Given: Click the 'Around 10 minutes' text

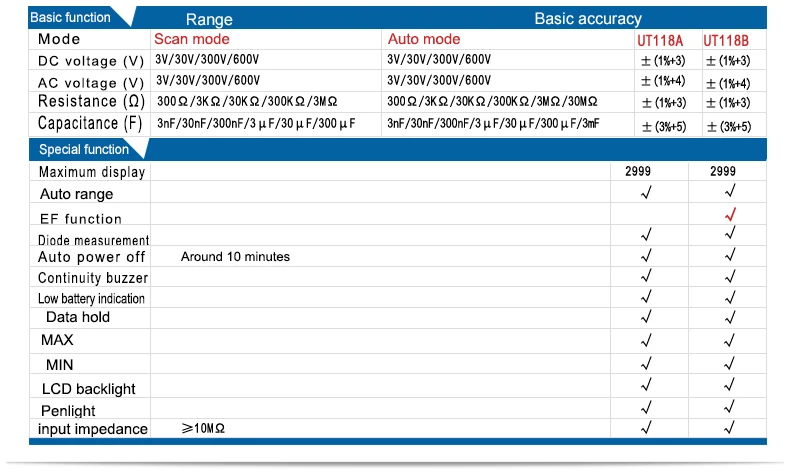Looking at the screenshot, I should click(235, 256).
